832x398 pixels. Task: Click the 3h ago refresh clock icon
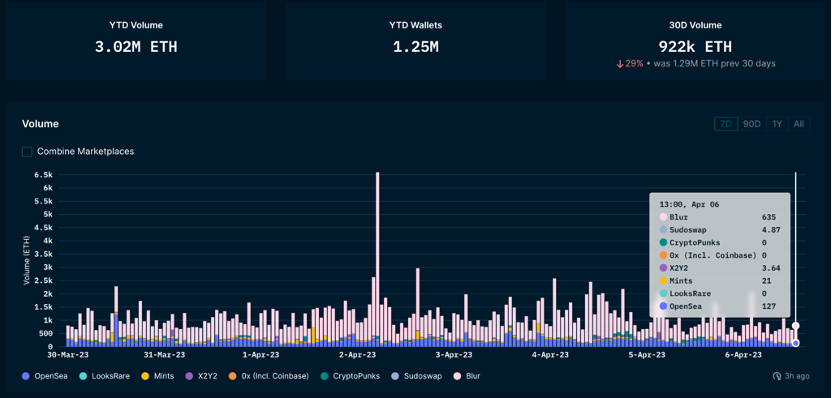tap(777, 376)
